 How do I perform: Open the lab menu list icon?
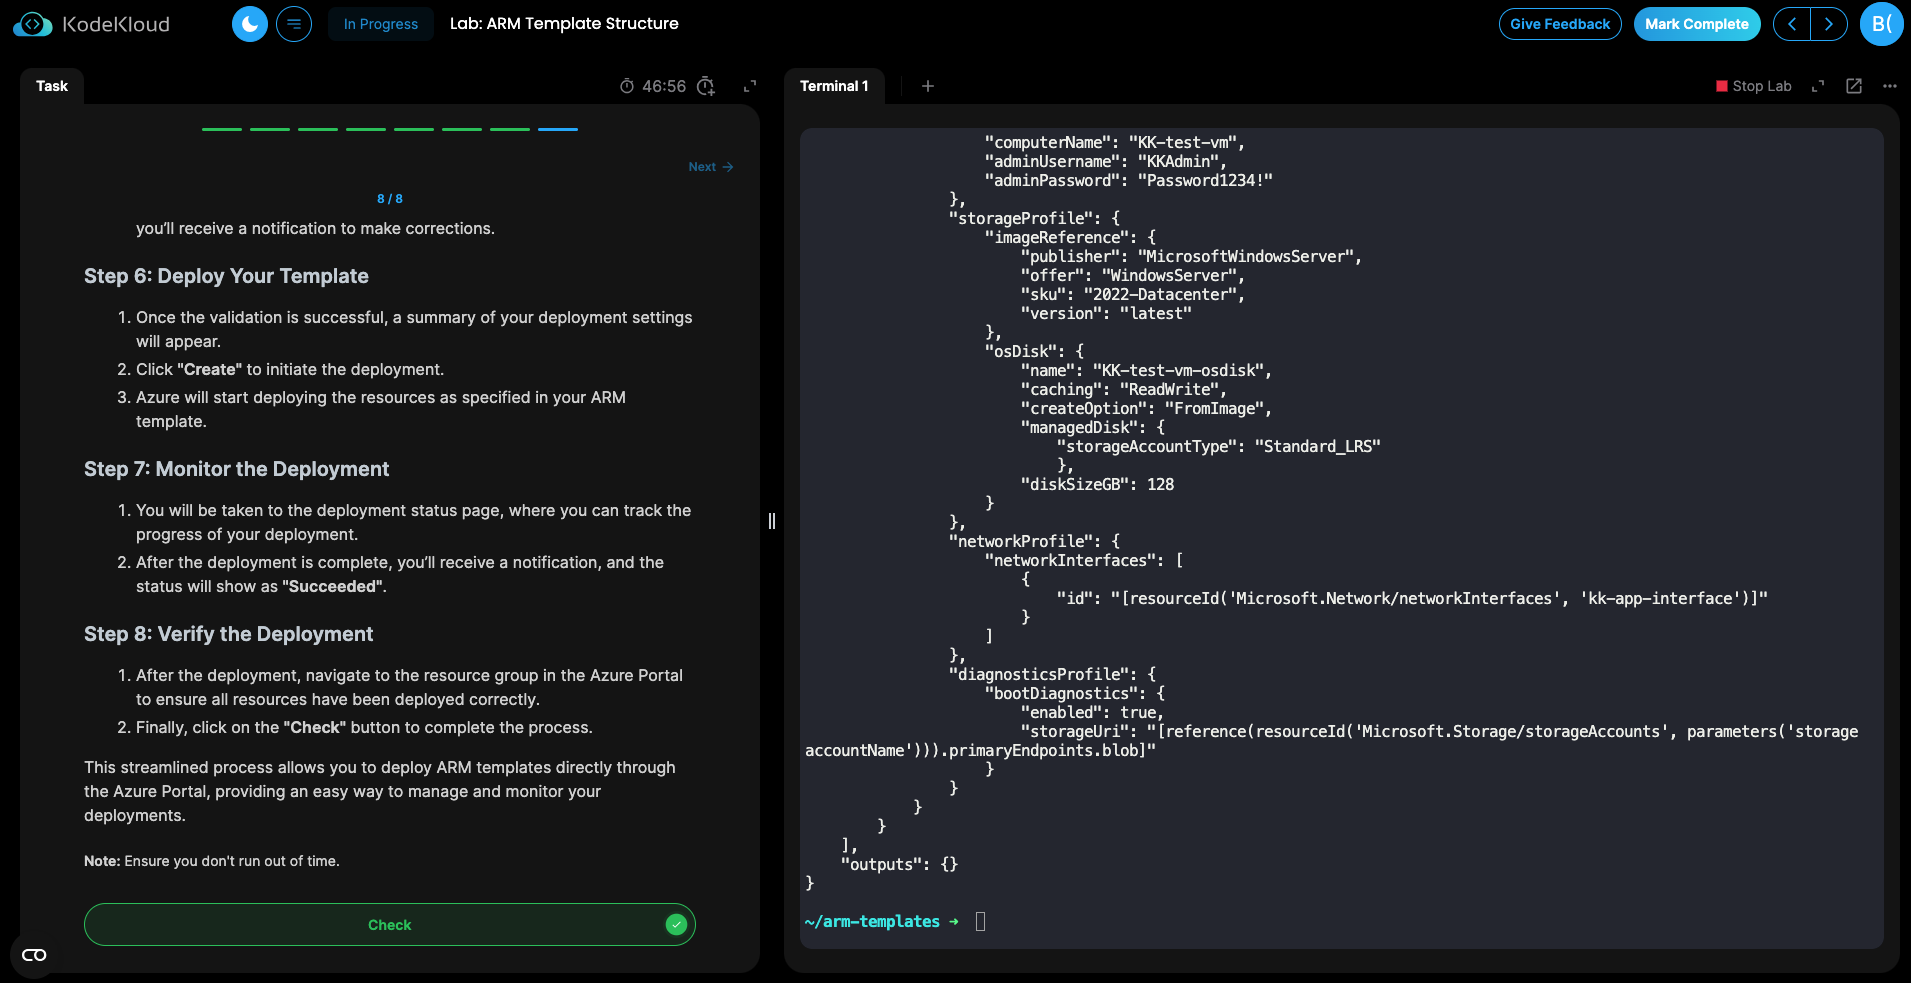point(294,24)
